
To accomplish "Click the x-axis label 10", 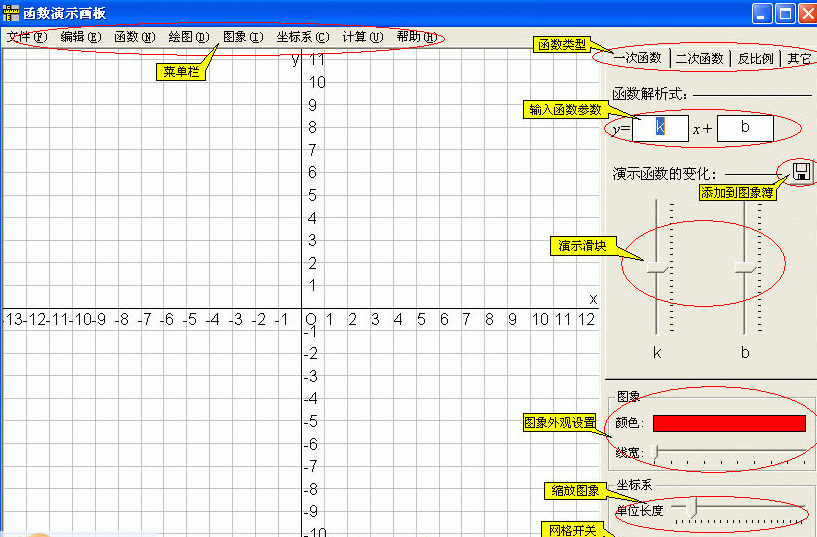I will coord(540,319).
